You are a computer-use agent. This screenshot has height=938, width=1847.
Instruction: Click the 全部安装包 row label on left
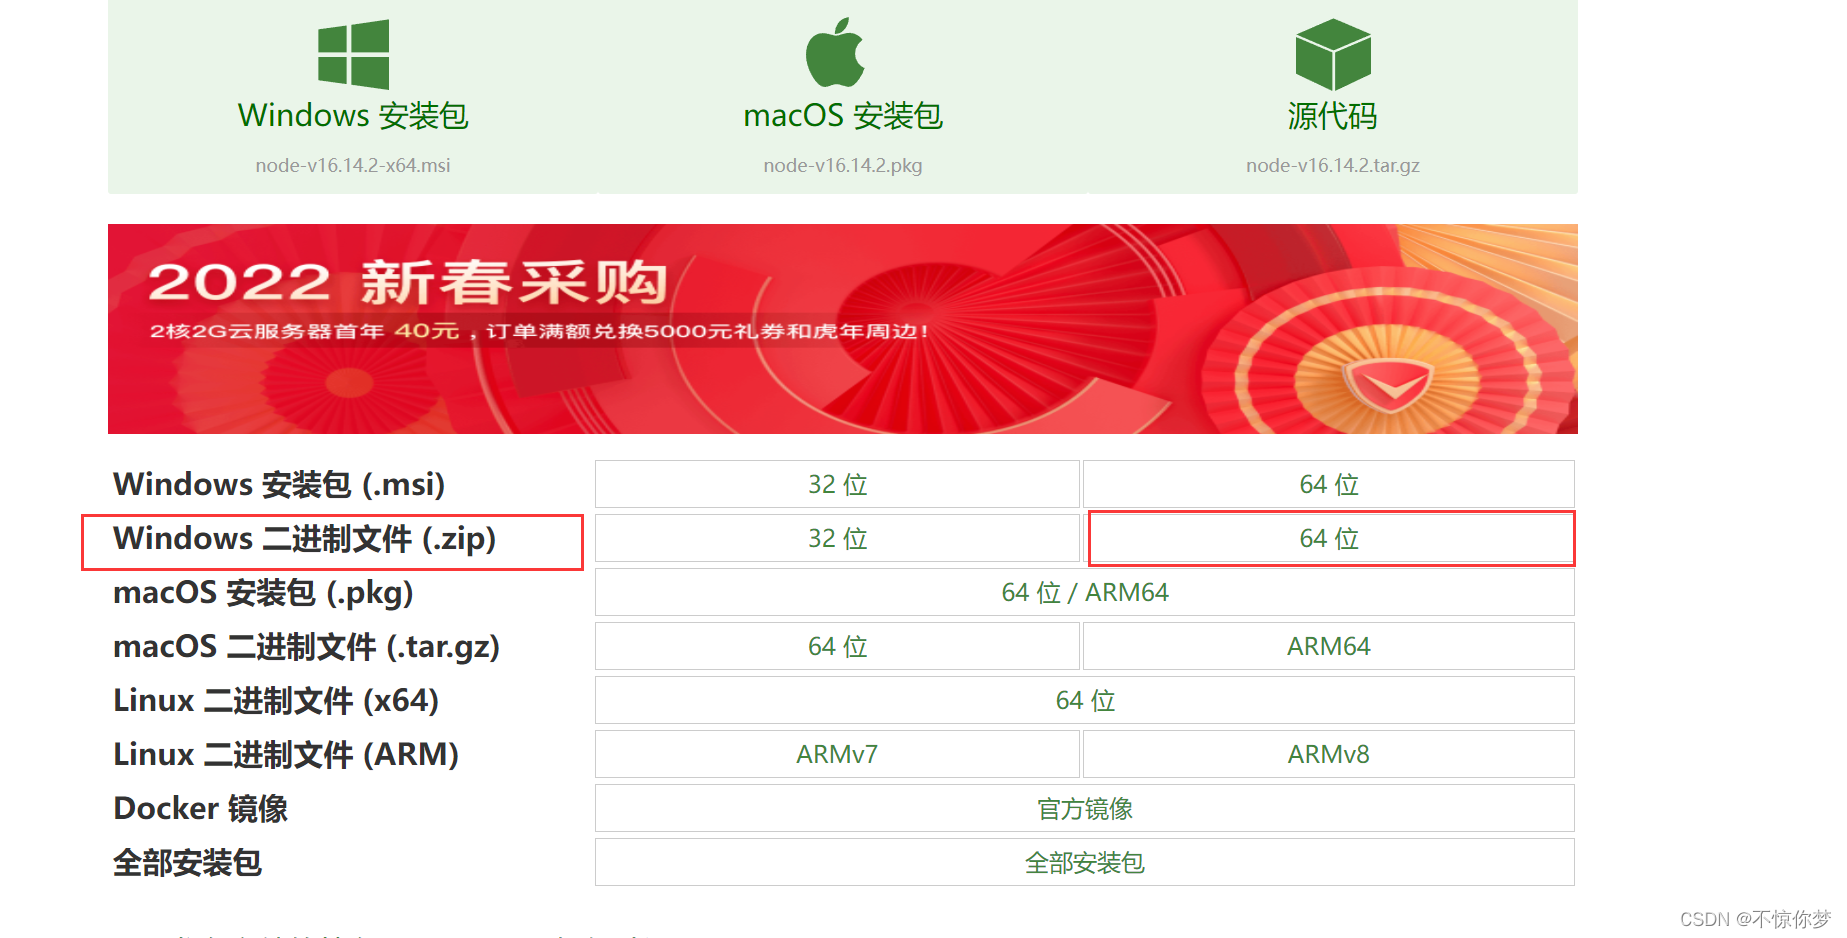click(x=188, y=862)
